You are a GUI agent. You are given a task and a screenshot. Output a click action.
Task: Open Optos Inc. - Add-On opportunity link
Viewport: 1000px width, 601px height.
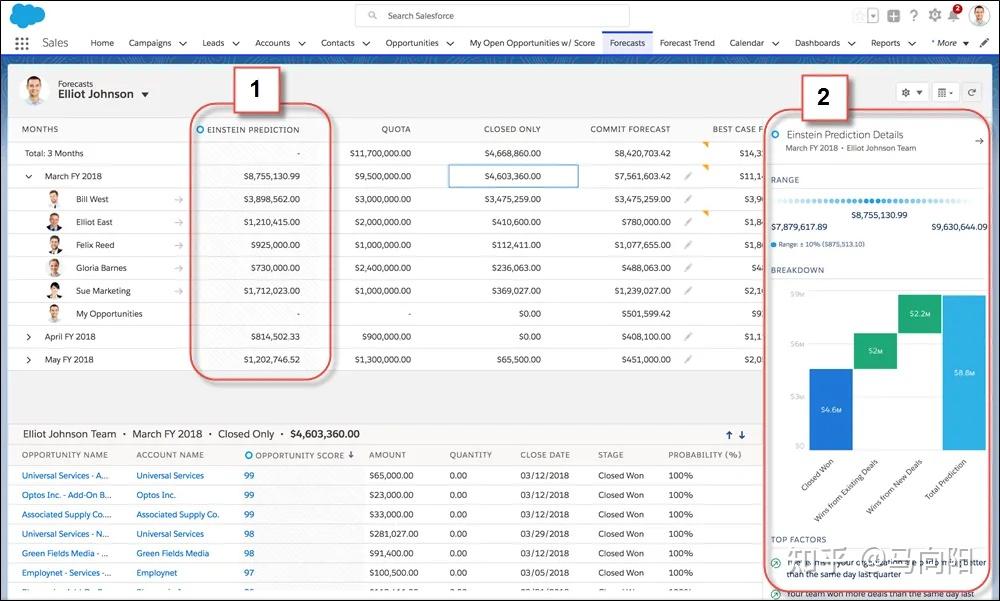coord(66,495)
